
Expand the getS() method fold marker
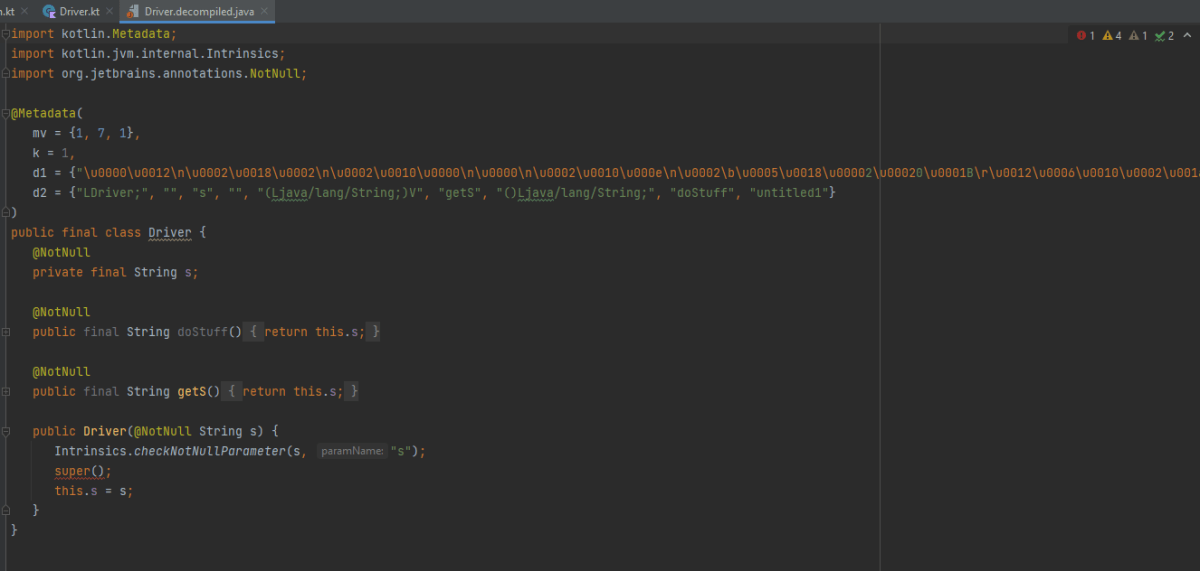click(6, 391)
